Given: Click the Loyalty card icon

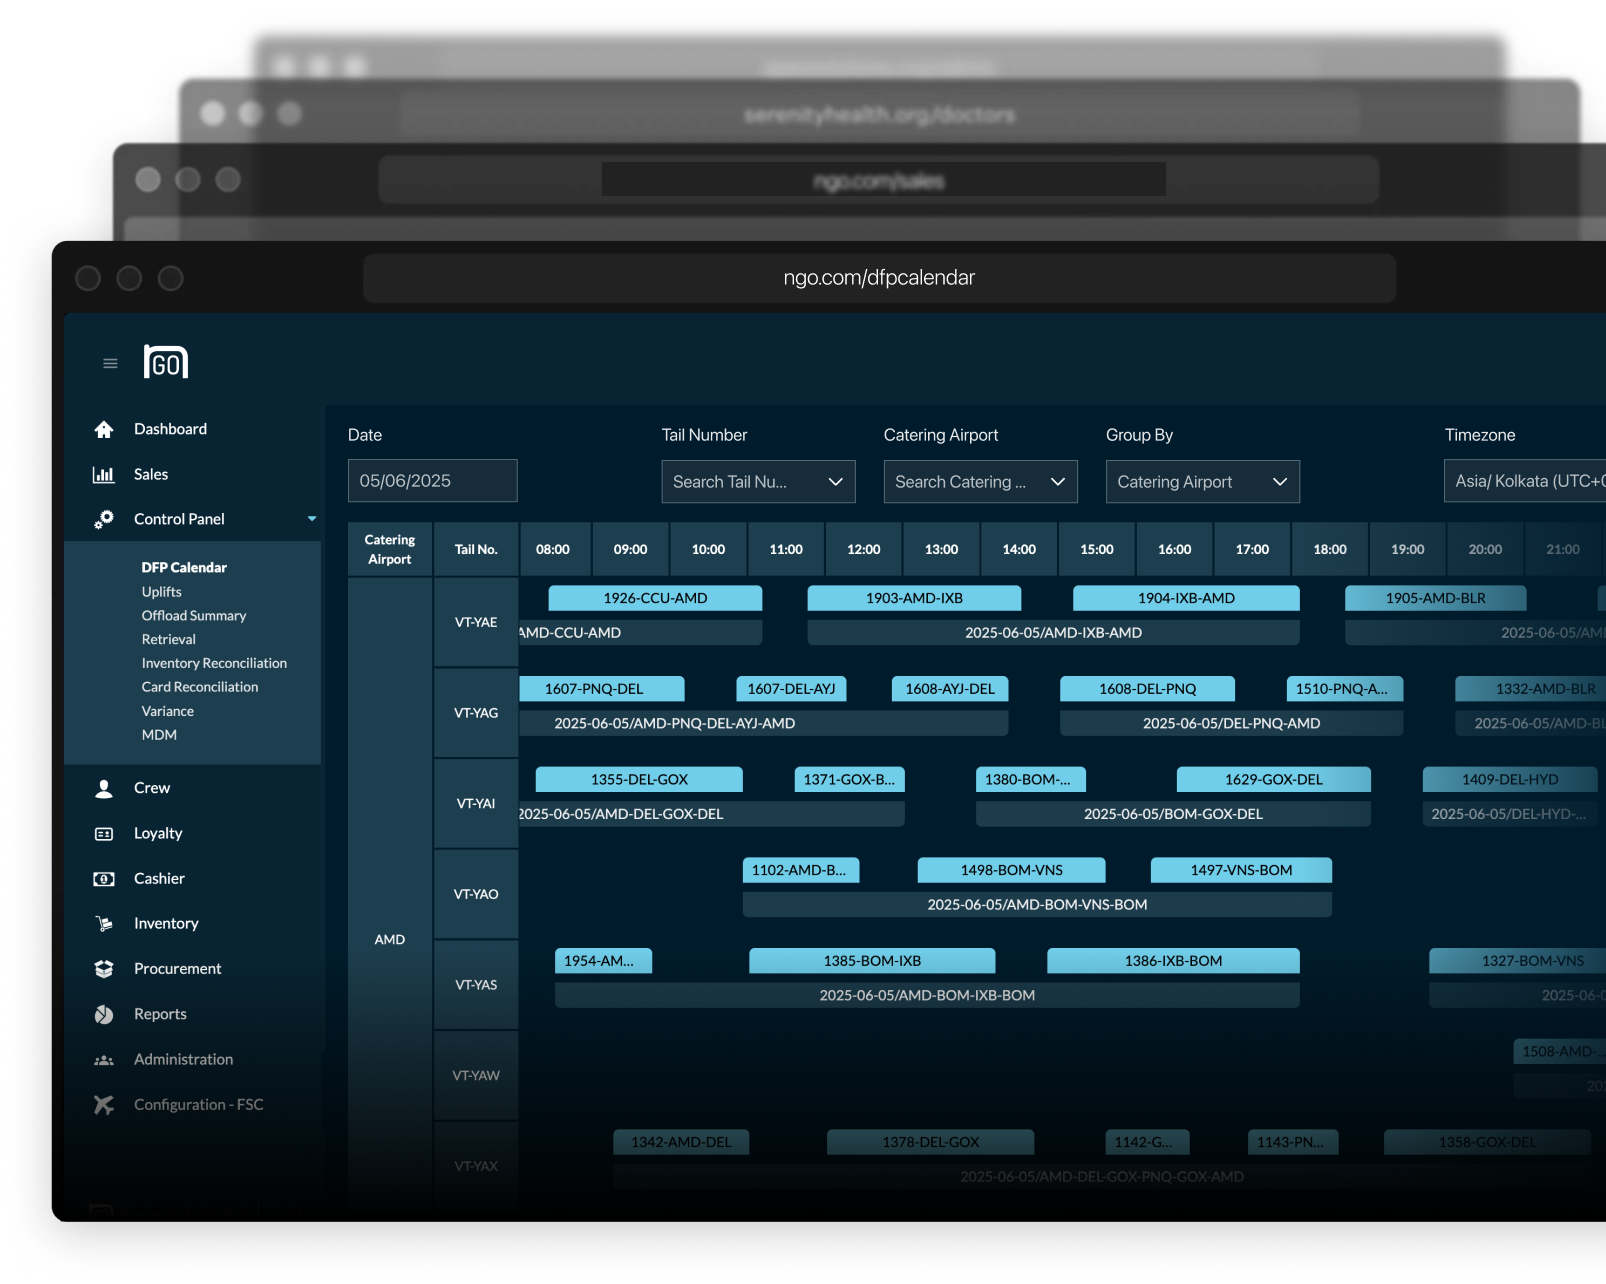Looking at the screenshot, I should point(104,833).
